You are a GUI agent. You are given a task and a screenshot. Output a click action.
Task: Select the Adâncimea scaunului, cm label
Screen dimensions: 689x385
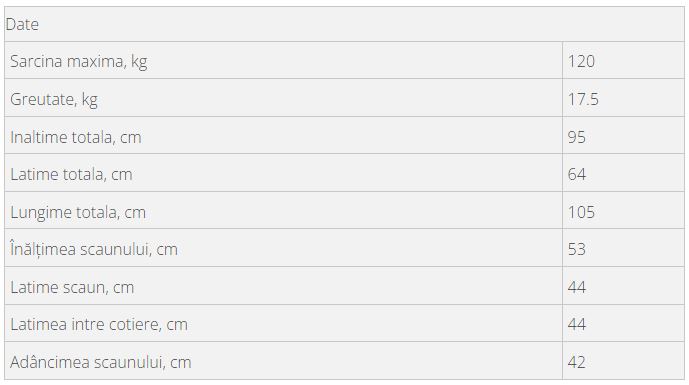click(101, 363)
